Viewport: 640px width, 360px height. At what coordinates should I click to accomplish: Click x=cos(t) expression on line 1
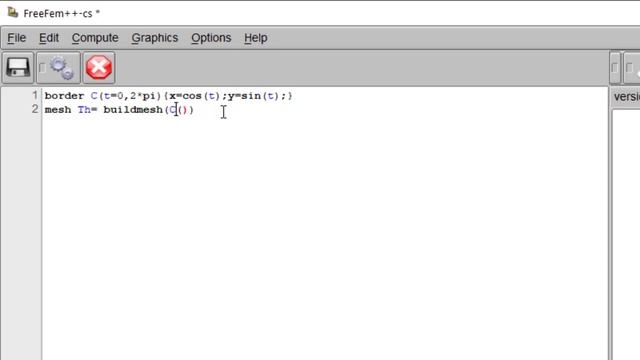tap(195, 96)
